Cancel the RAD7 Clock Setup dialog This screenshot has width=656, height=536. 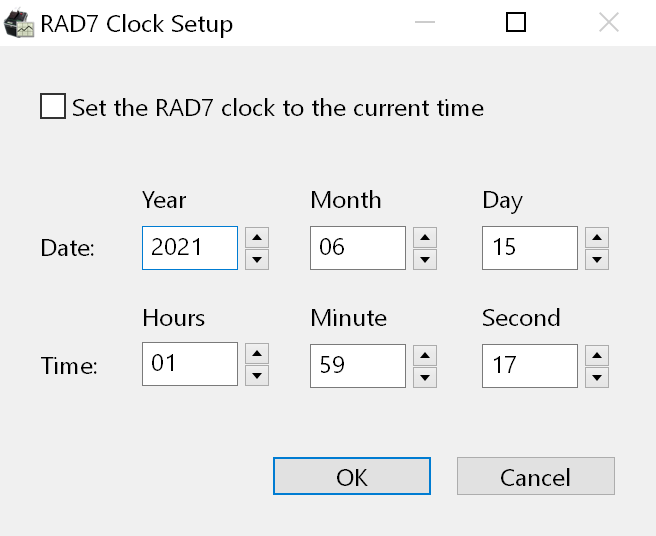pyautogui.click(x=535, y=476)
